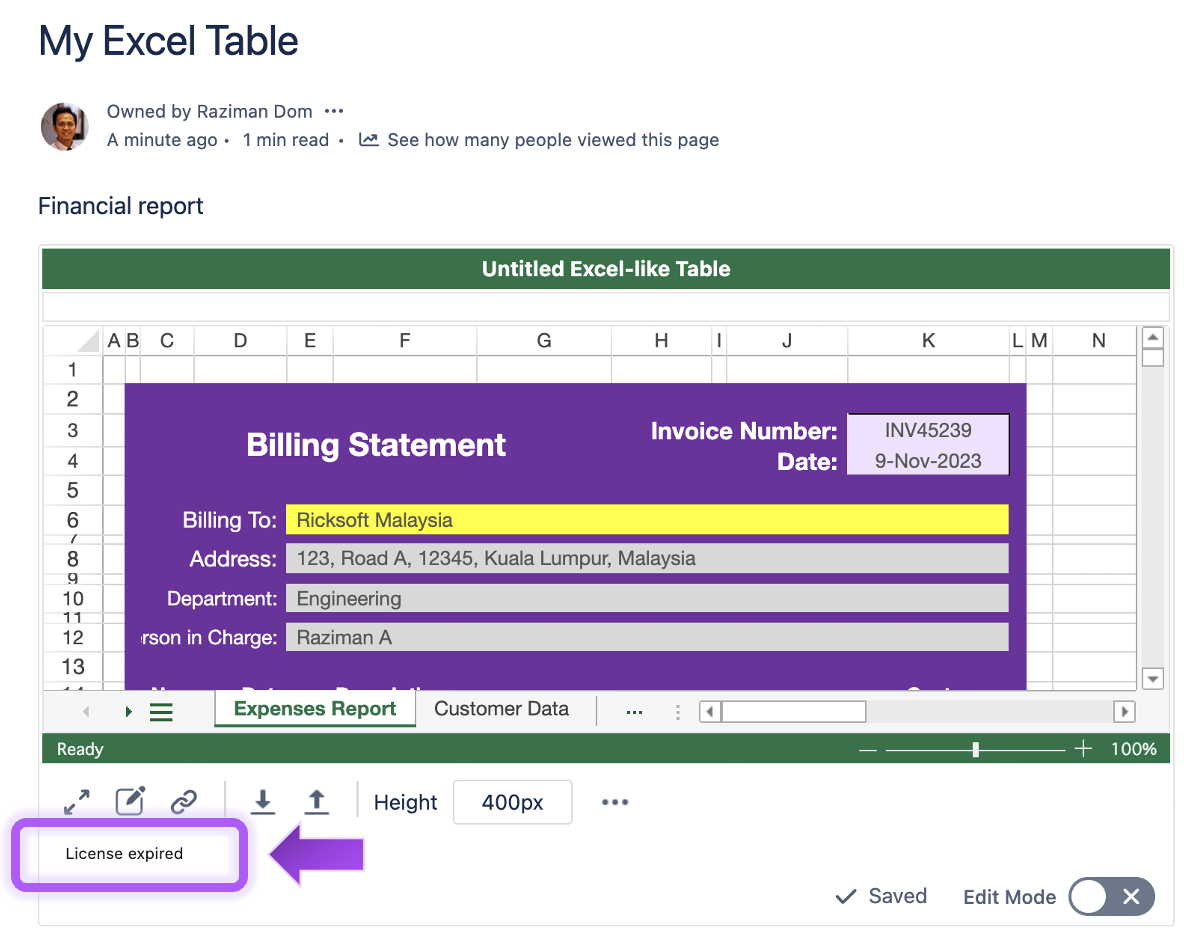This screenshot has height=944, width=1194.
Task: Click the page views chart icon
Action: 368,139
